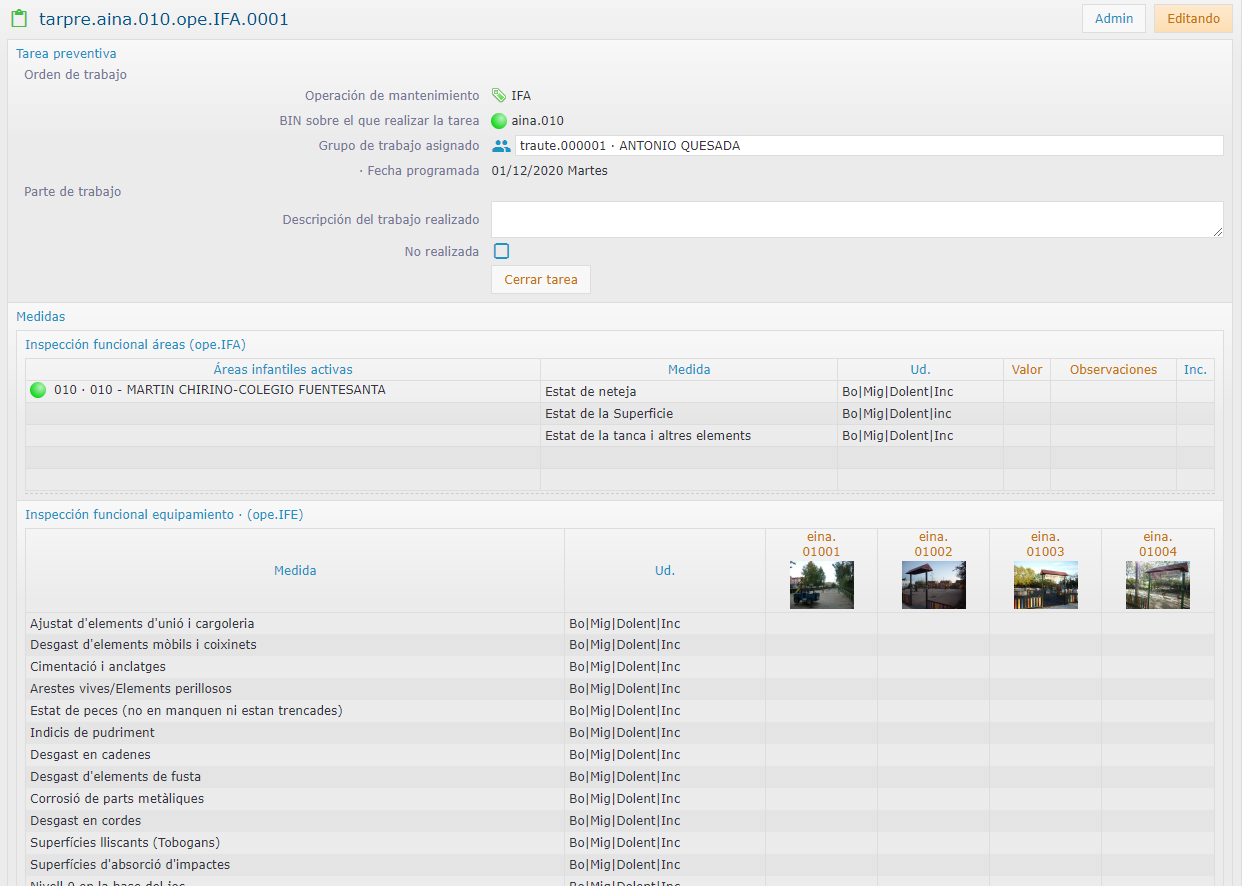Click the Desgast en cordes row
This screenshot has height=886, width=1242.
[x=620, y=821]
